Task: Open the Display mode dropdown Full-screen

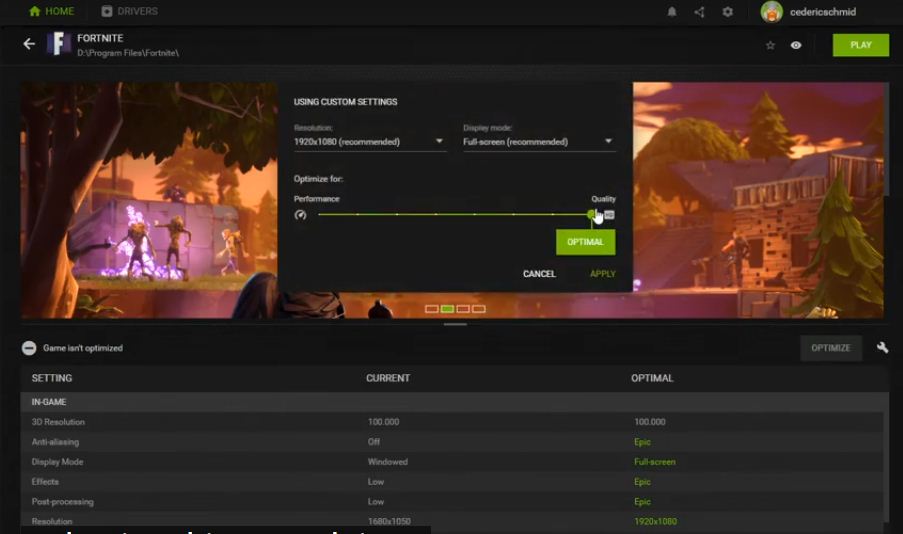Action: click(538, 142)
